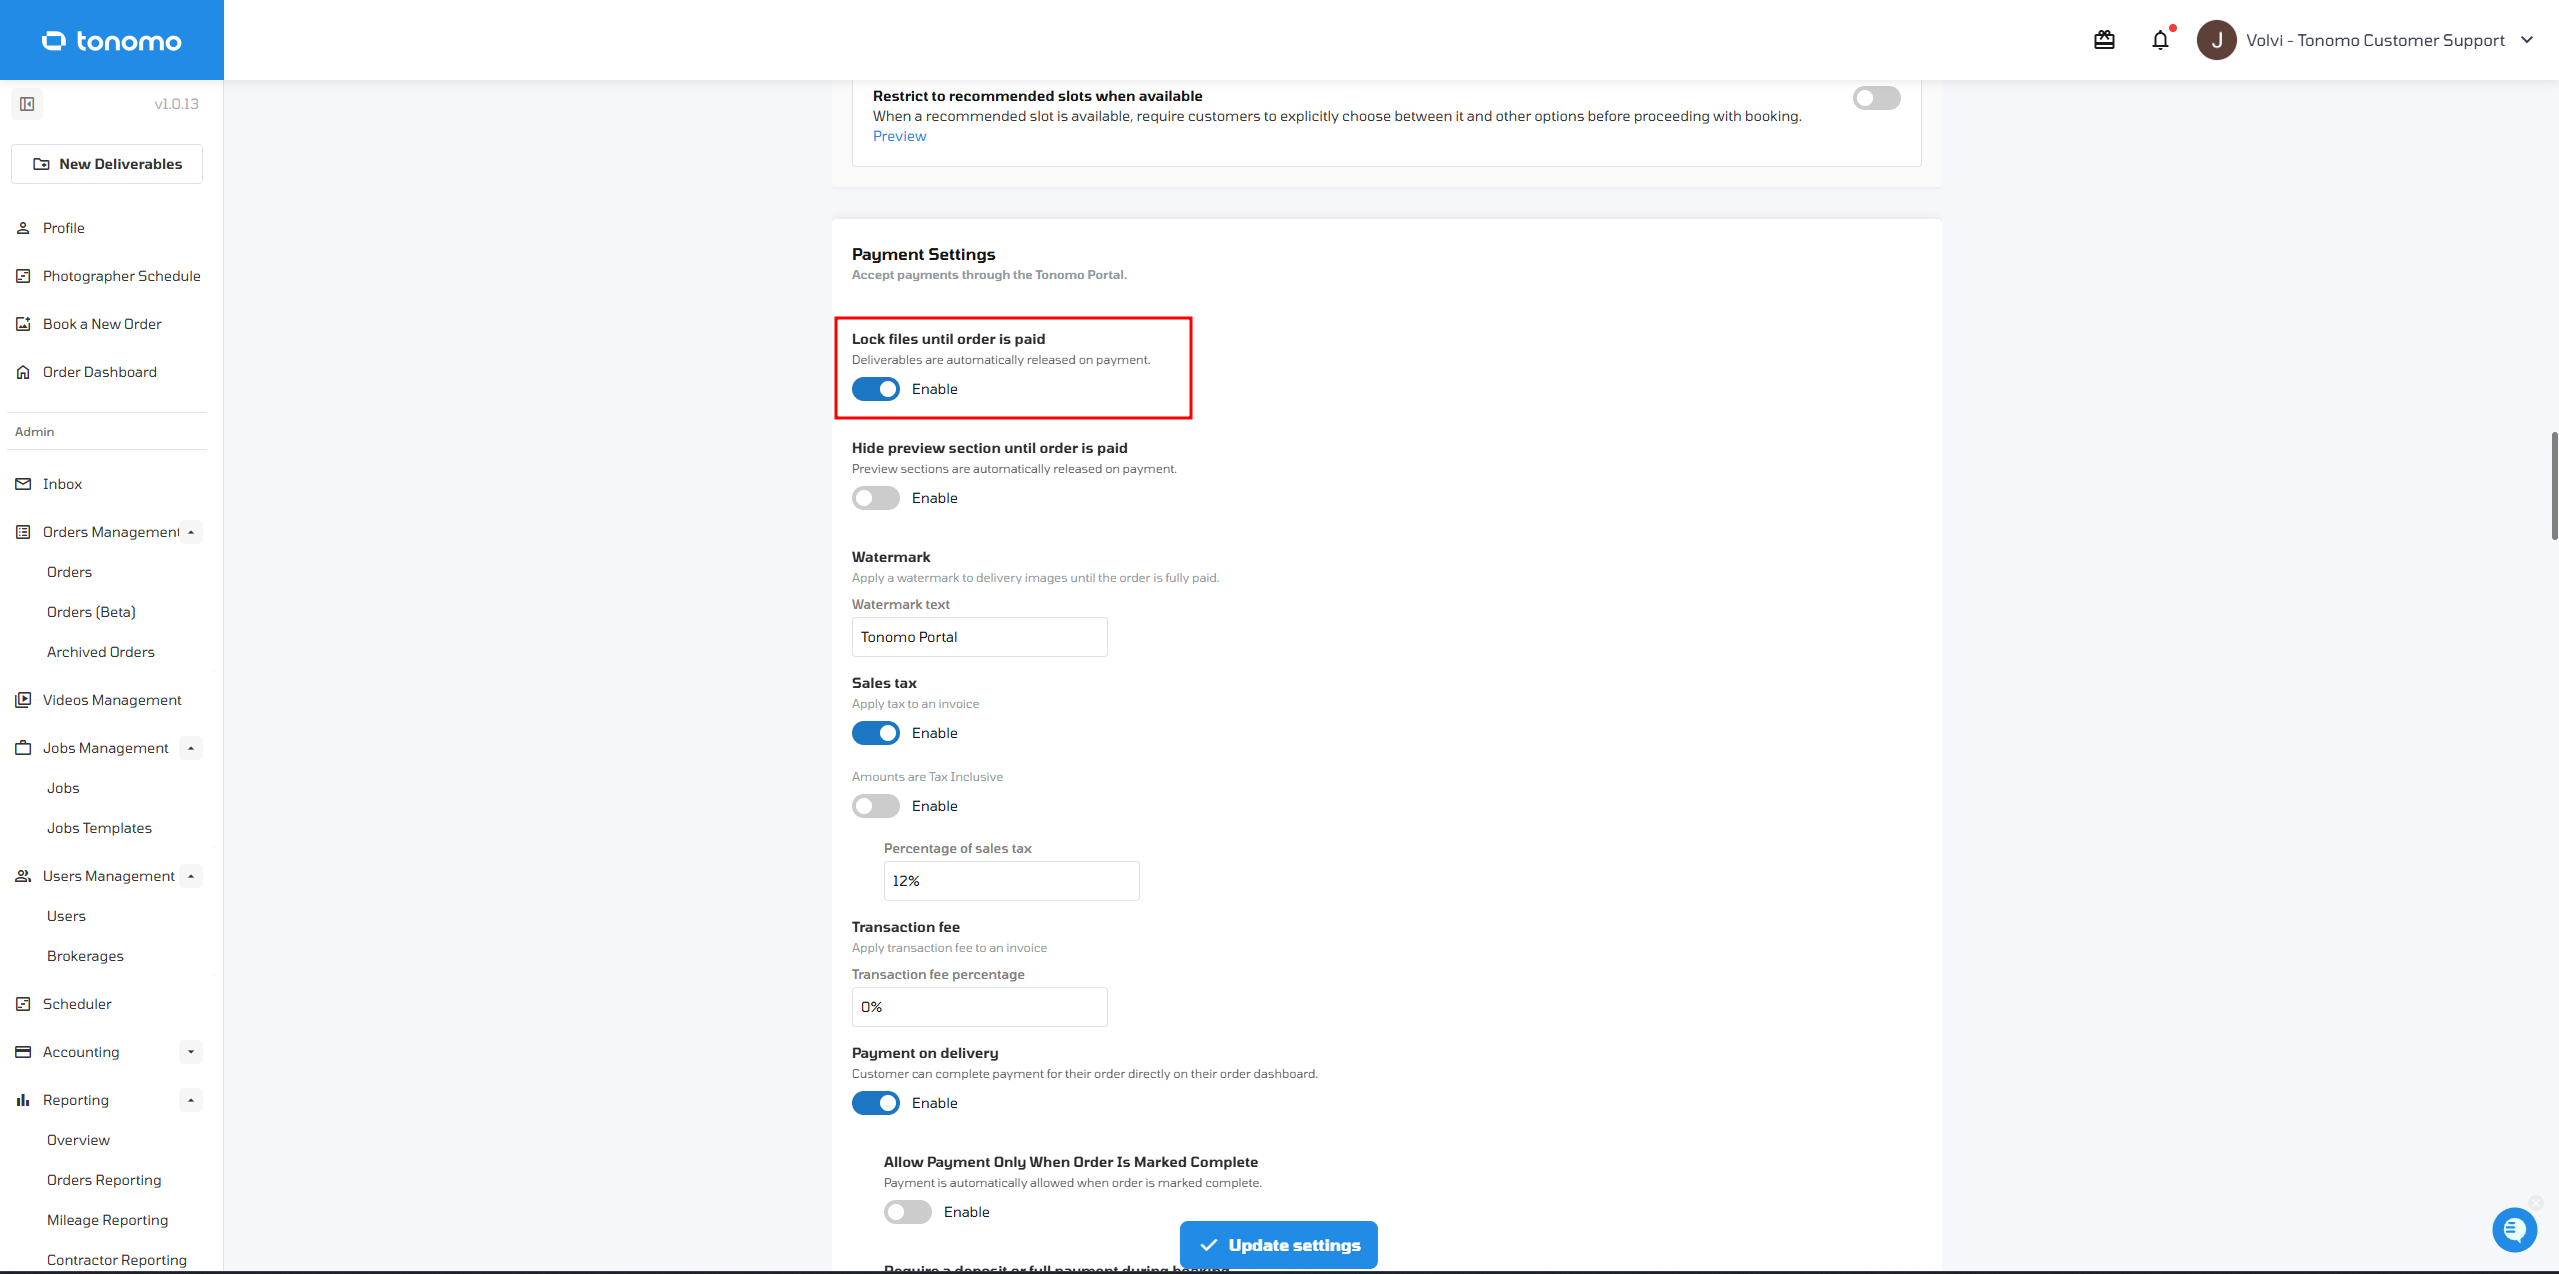
Task: Expand the Accounting section arrow
Action: 191,1052
